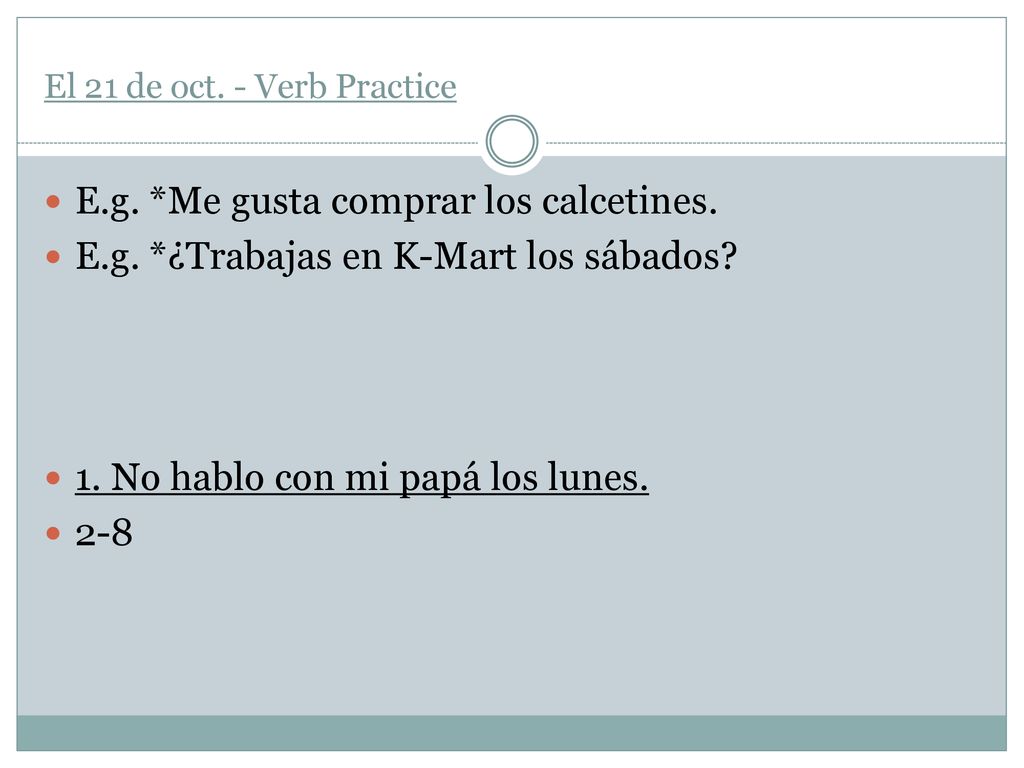The height and width of the screenshot is (768, 1024).
Task: Open the 'El 21 de oct. - Verb Practice' title link
Action: [250, 86]
